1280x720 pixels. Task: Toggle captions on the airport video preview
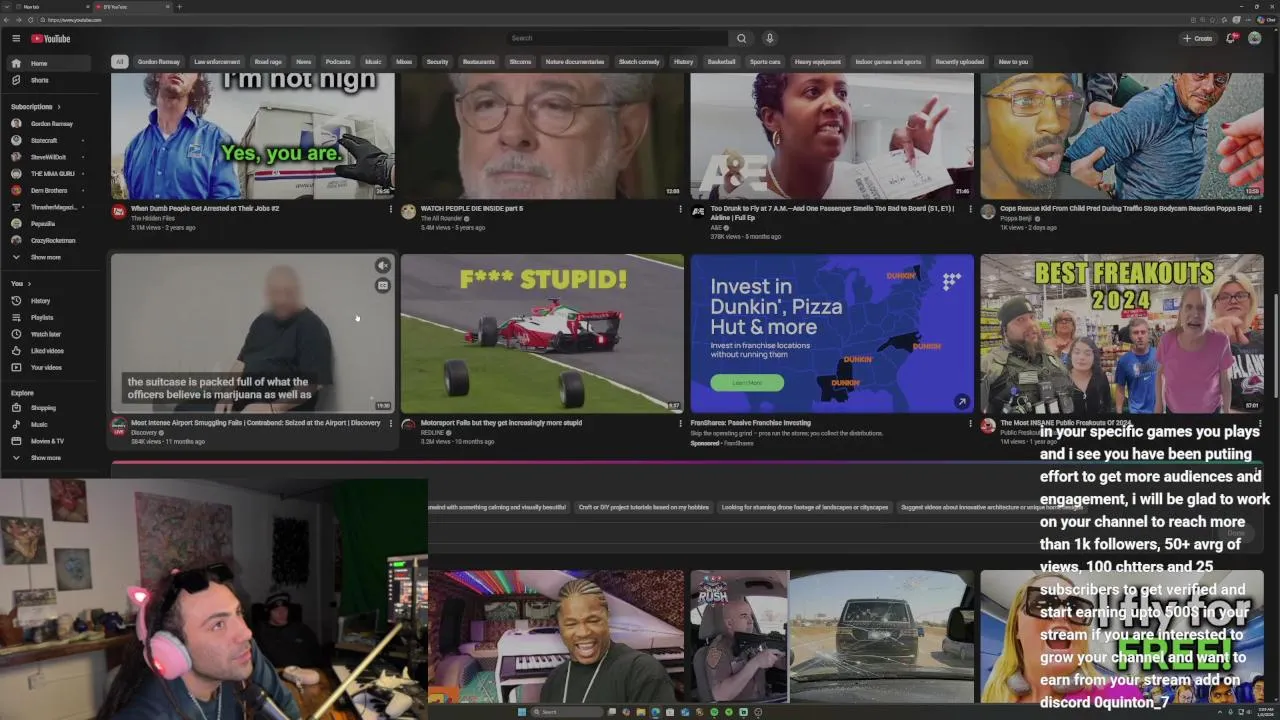tap(382, 285)
